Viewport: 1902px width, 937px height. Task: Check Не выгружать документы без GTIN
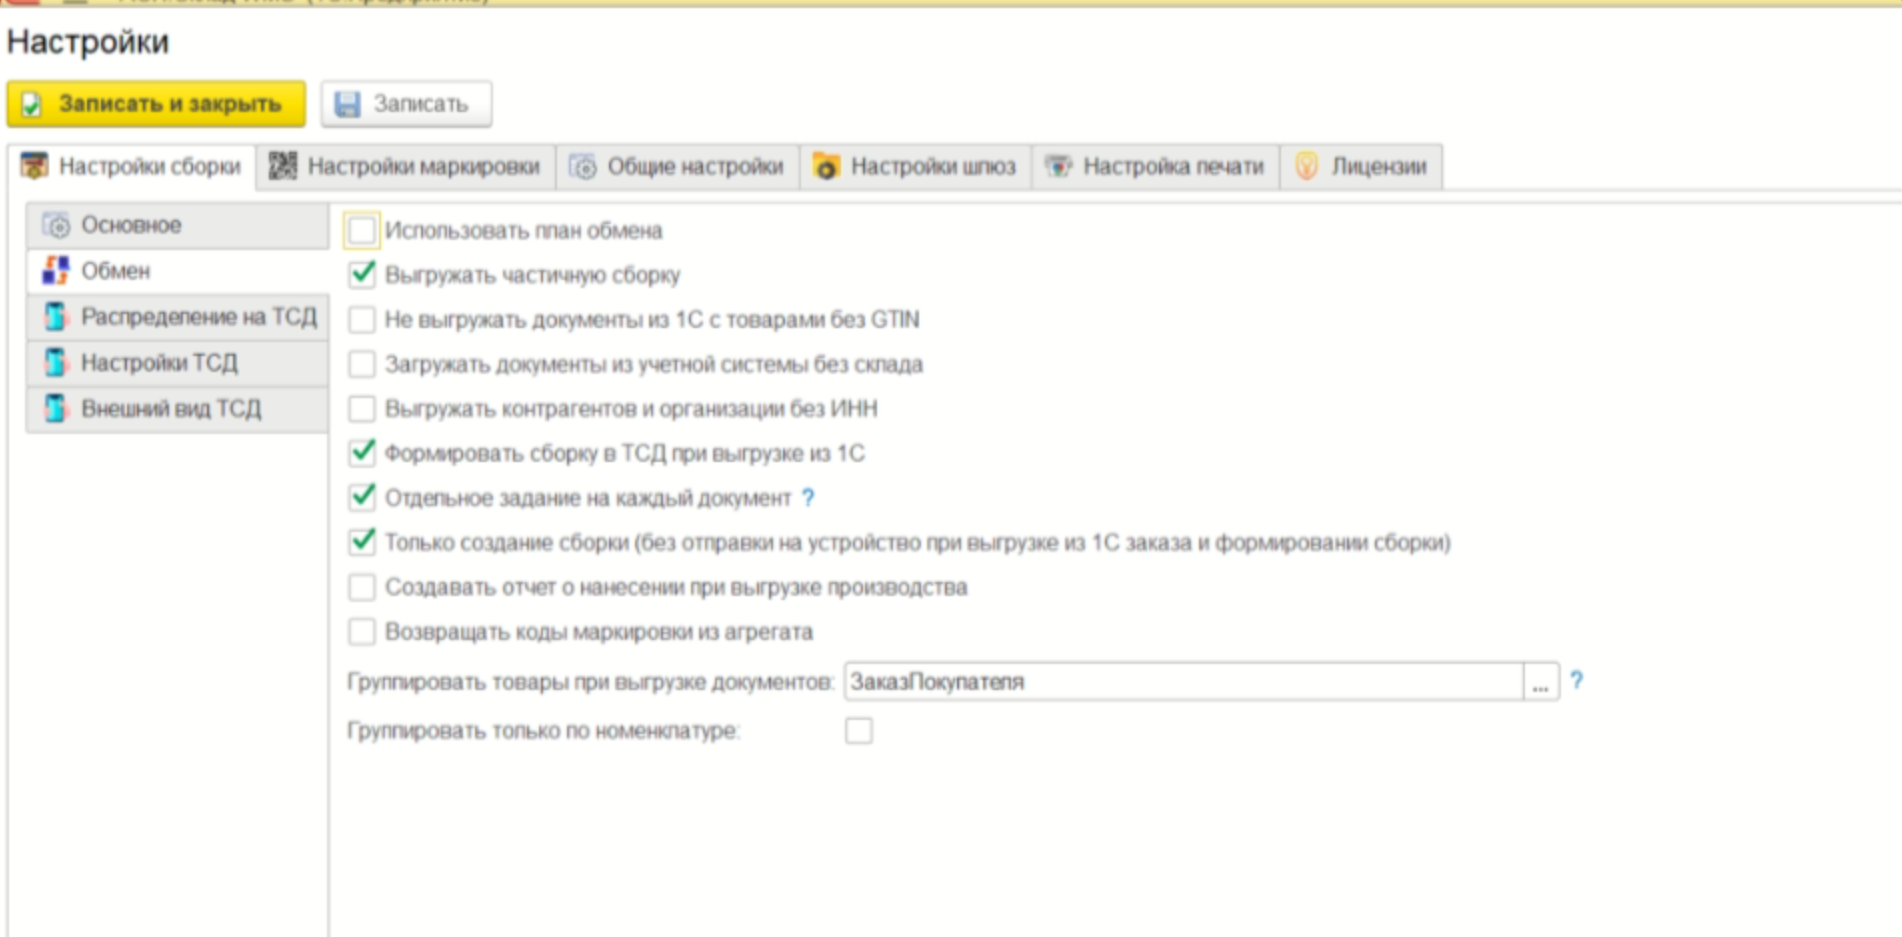[x=362, y=320]
